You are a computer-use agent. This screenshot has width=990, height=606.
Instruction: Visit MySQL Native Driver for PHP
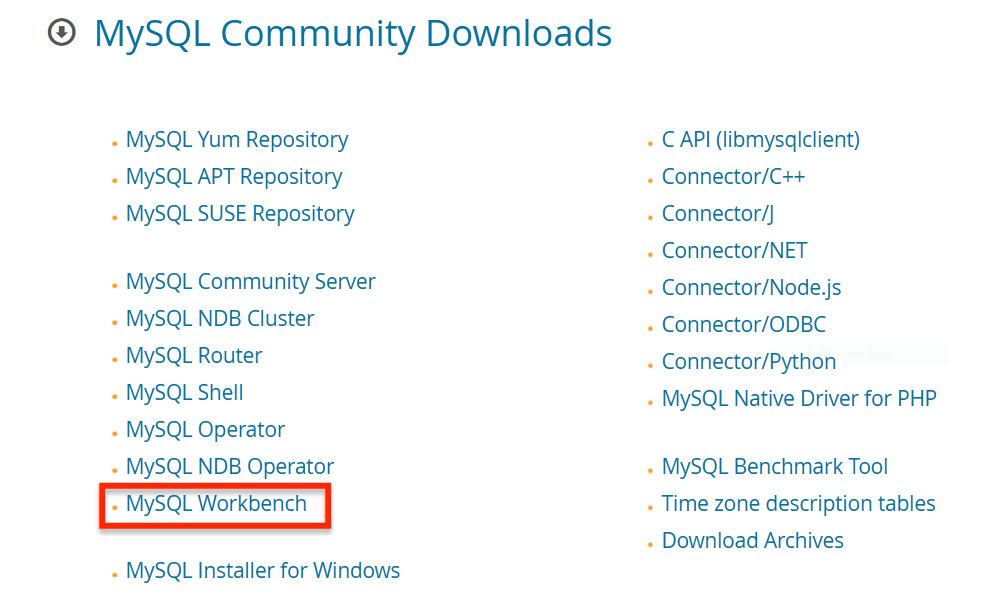pyautogui.click(x=799, y=400)
